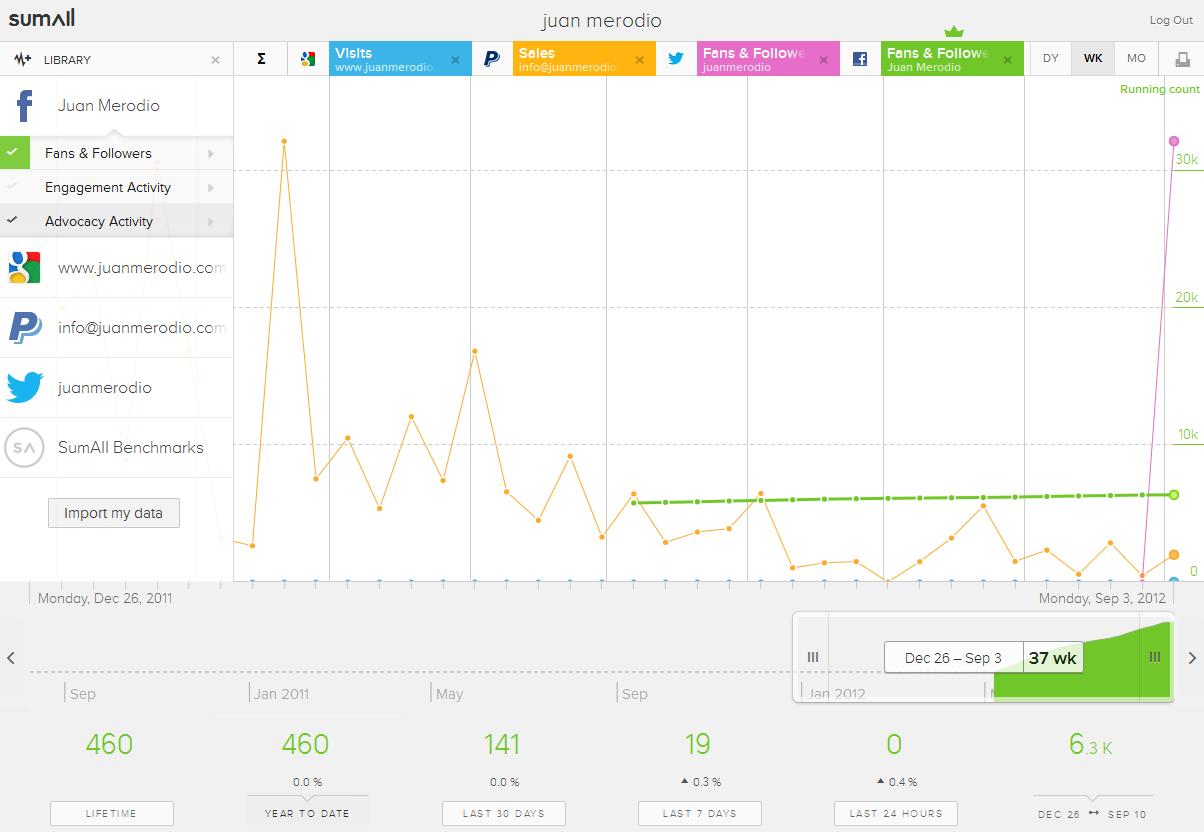This screenshot has height=832, width=1204.
Task: Click the highest orange sales peak point
Action: tap(284, 141)
